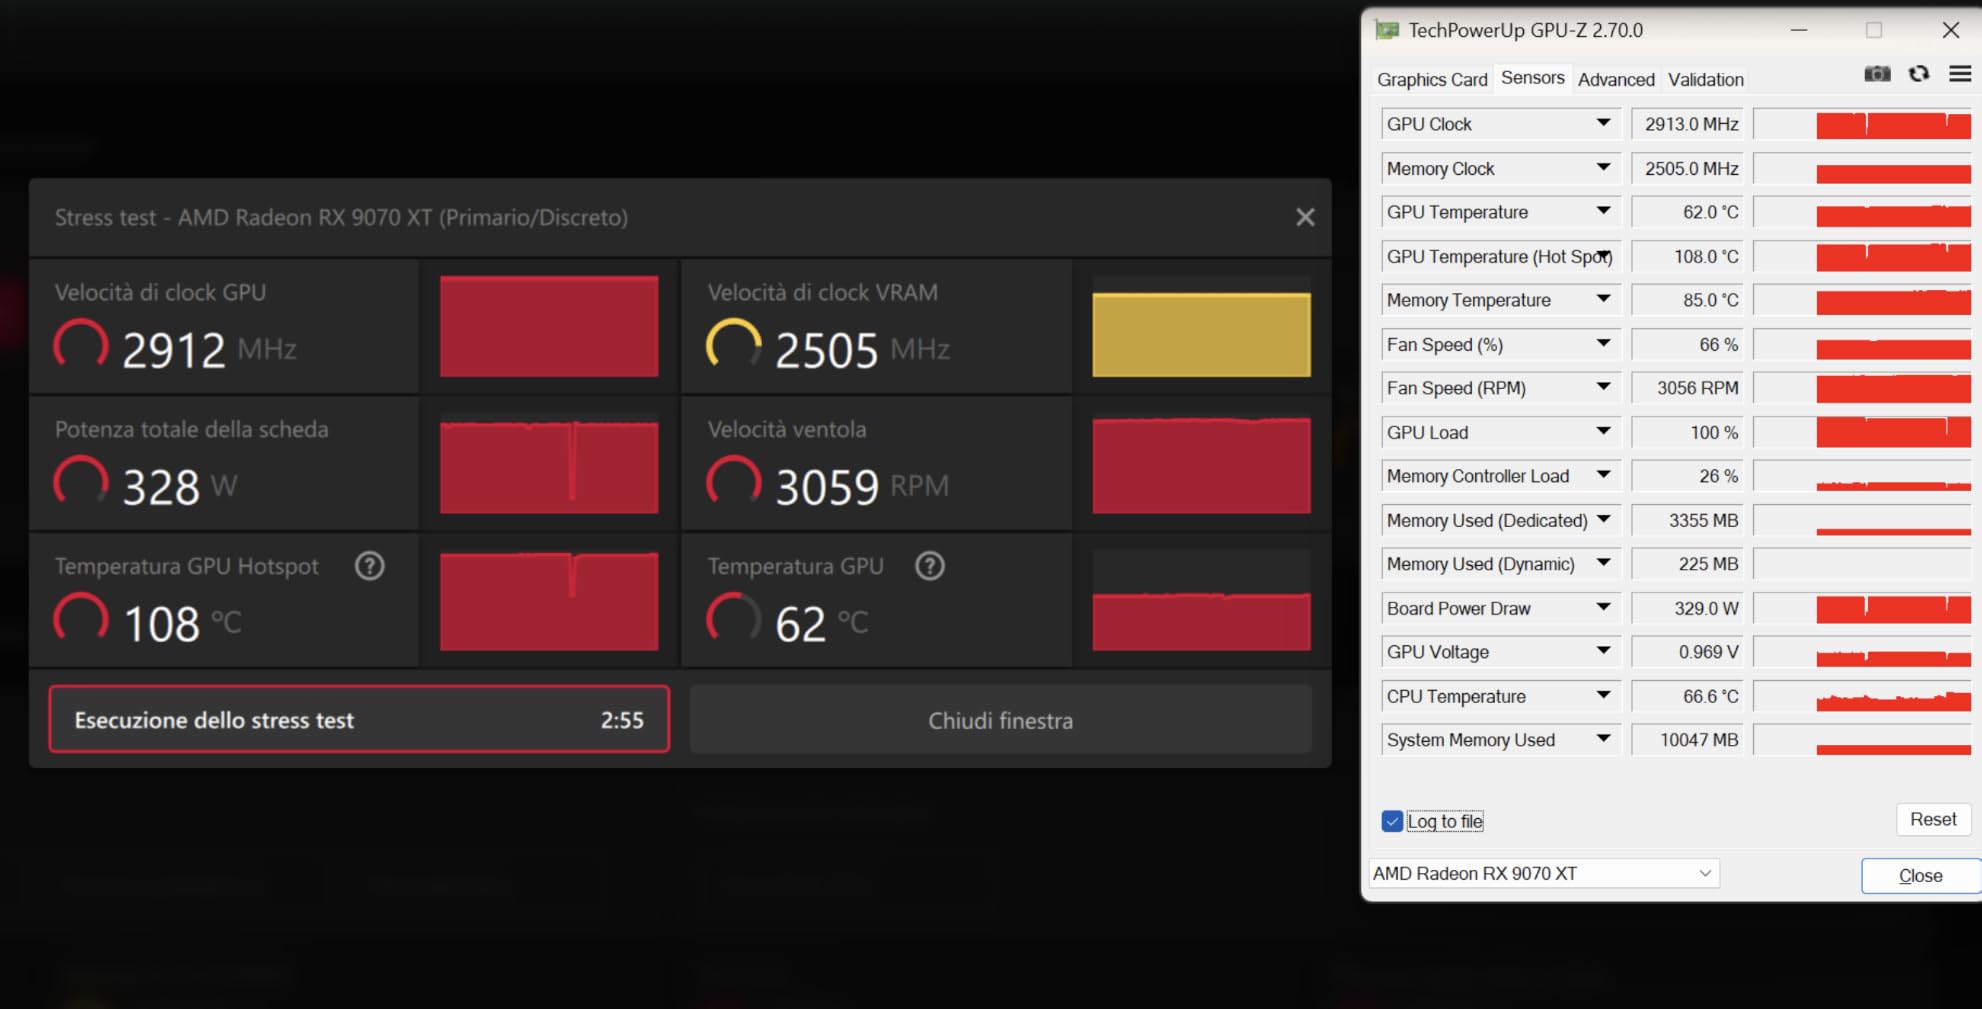Open the AMD Radeon RX 9070 XT card selector
The image size is (1982, 1009).
coord(1544,873)
